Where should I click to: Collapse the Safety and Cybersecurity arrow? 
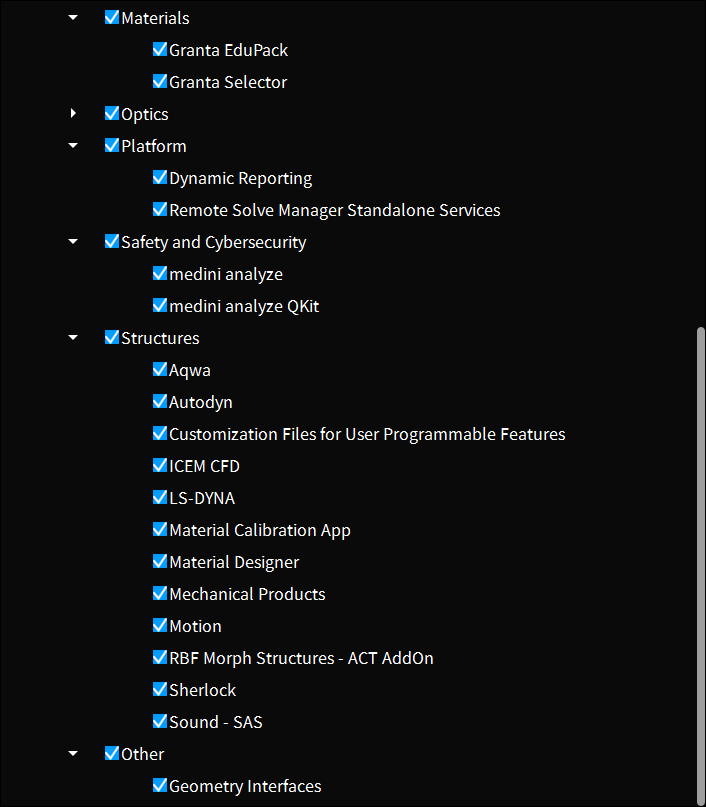point(73,241)
